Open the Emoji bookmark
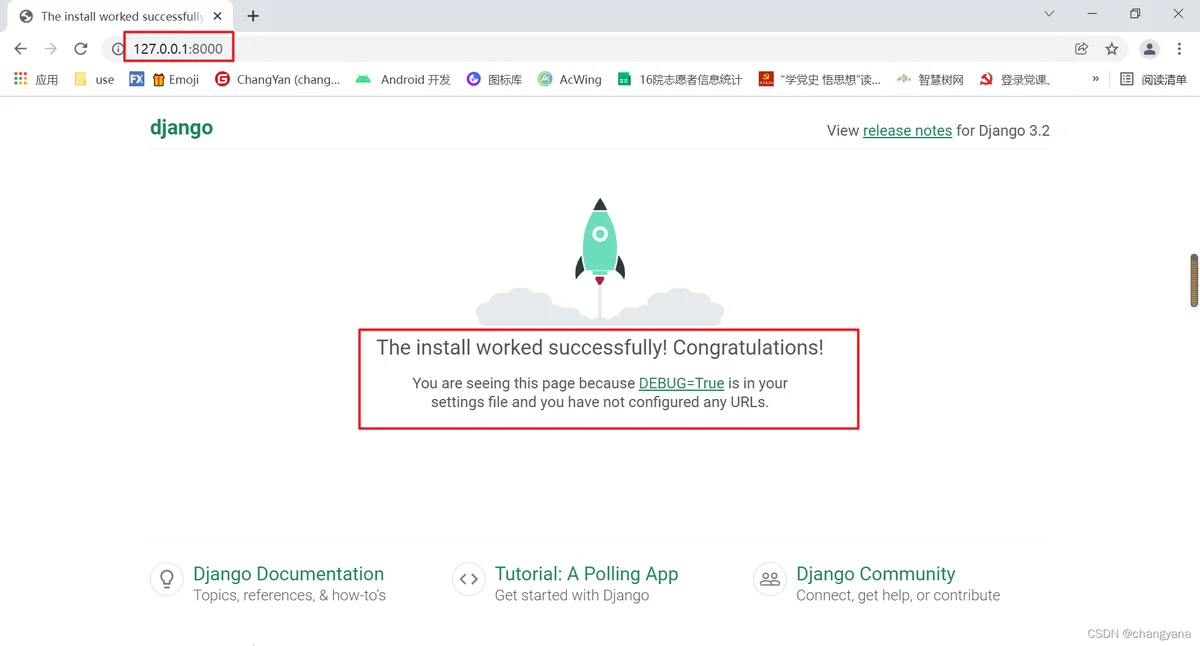Screen dimensions: 1200x646 [175, 79]
